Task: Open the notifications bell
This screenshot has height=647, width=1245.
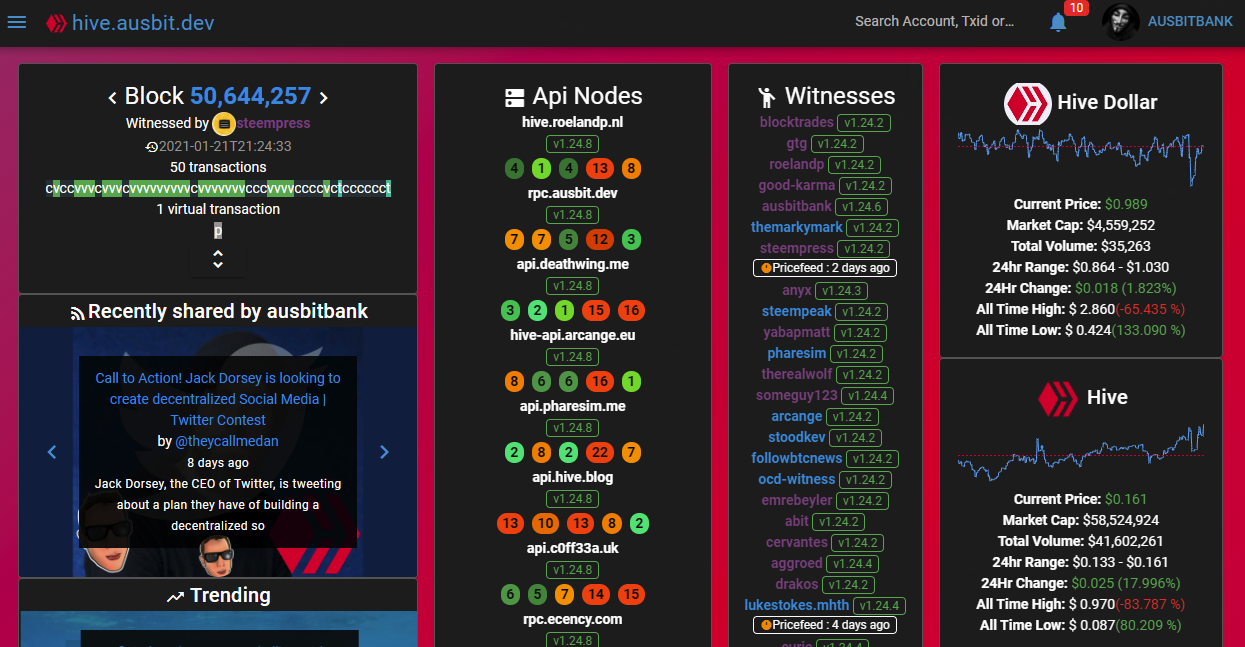Action: click(x=1058, y=22)
